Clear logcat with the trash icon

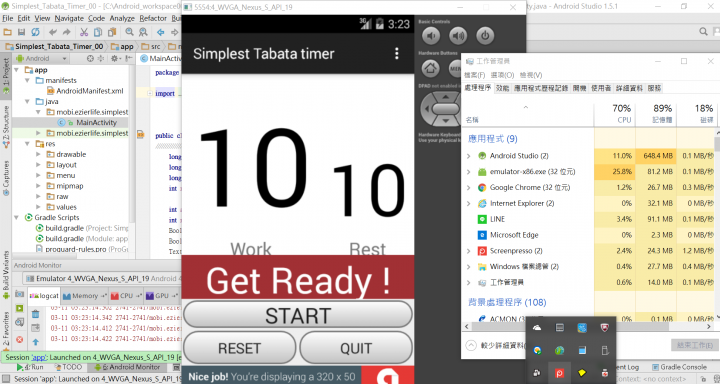[35, 314]
